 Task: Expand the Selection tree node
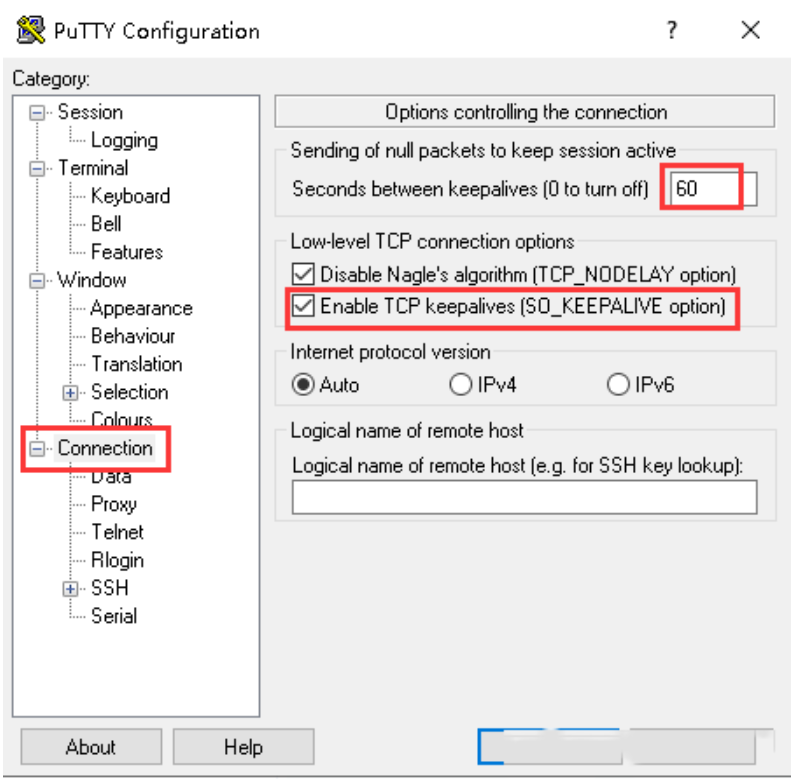point(71,393)
